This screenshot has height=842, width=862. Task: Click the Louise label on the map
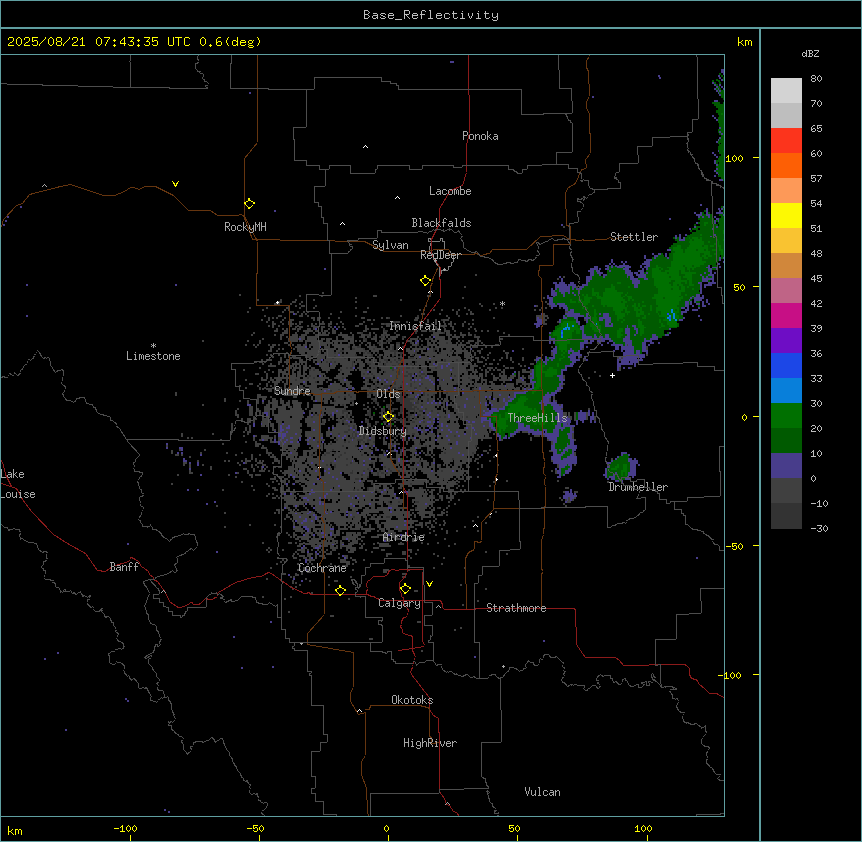18,494
